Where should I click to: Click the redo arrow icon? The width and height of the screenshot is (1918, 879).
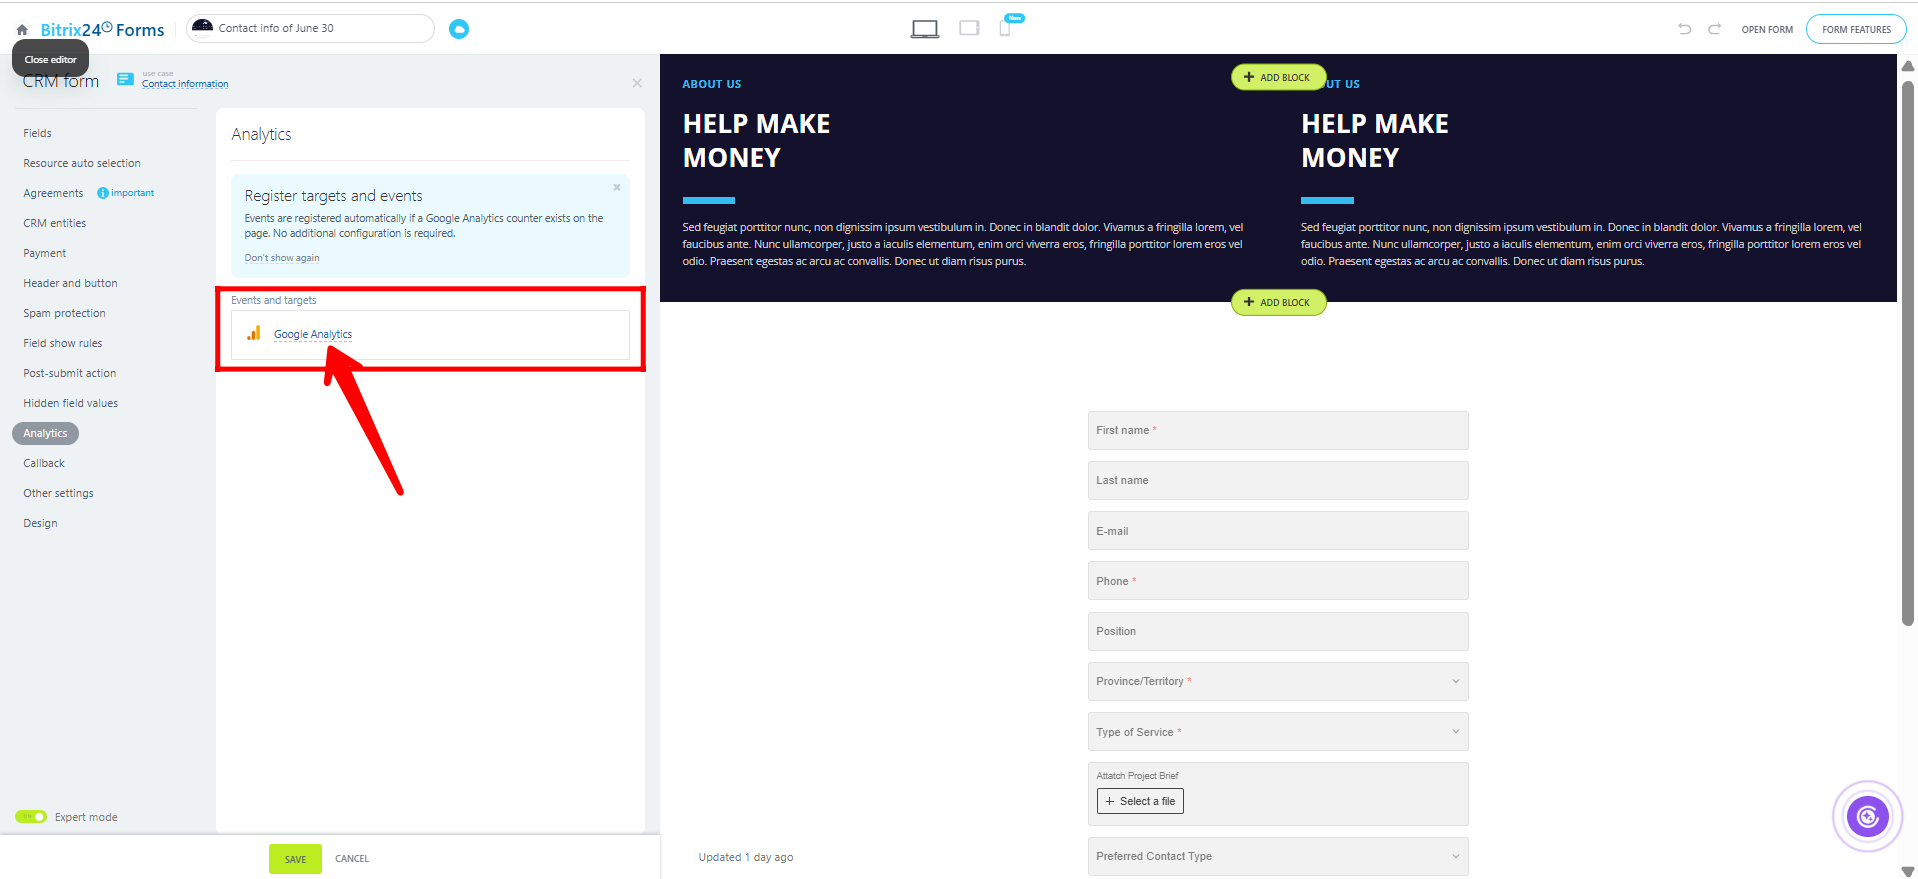click(x=1714, y=29)
